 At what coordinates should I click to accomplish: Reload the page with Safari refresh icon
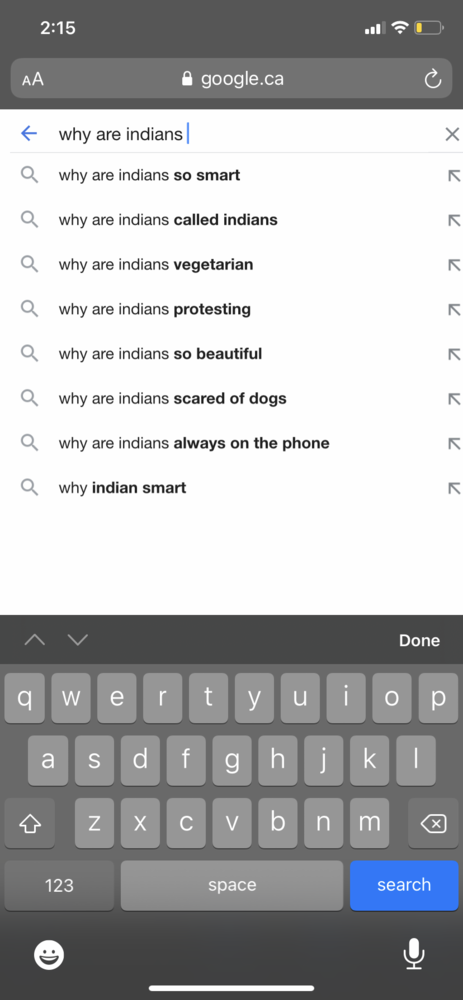432,80
